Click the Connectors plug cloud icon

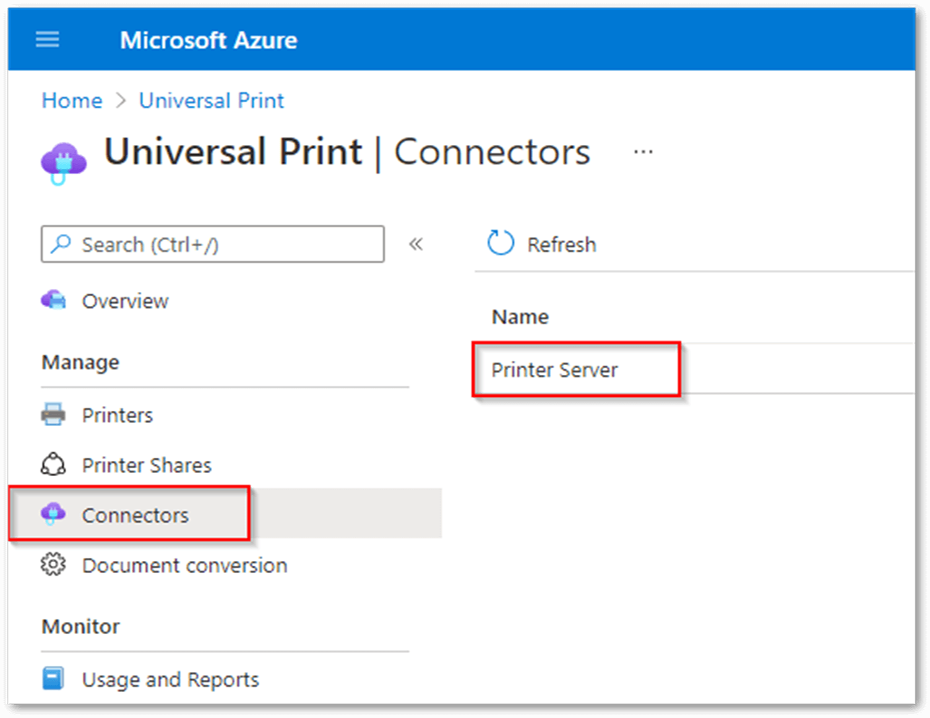coord(53,513)
